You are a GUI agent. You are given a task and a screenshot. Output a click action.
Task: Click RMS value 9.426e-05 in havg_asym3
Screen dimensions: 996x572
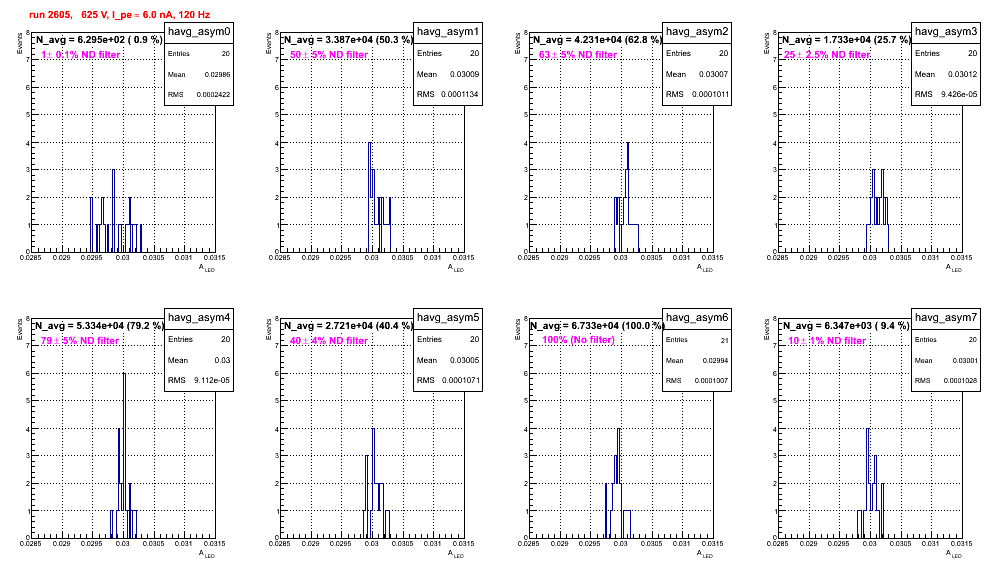click(959, 95)
